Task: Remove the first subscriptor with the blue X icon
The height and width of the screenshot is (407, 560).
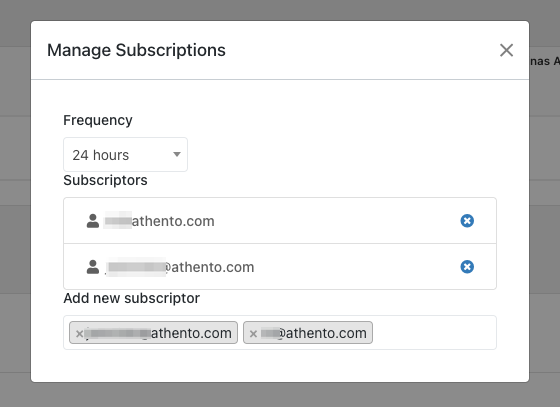Action: [467, 221]
